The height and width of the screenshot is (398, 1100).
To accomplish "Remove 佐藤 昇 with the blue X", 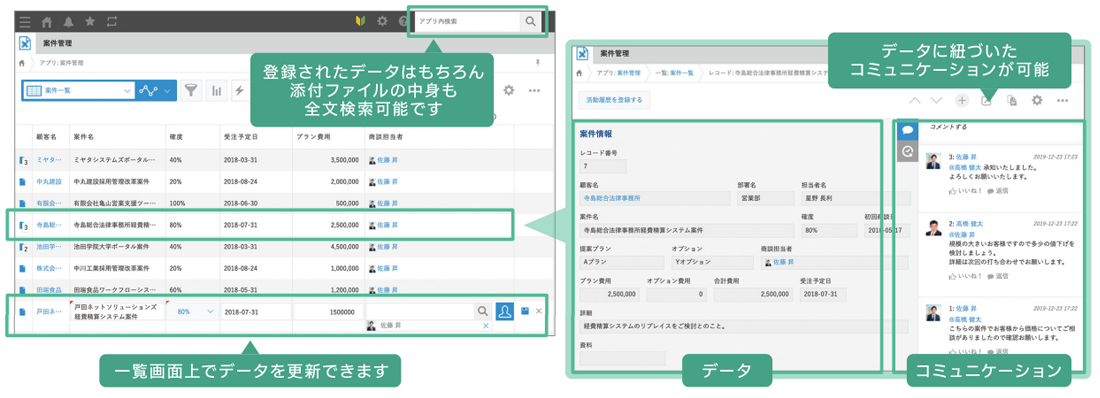I will (485, 326).
